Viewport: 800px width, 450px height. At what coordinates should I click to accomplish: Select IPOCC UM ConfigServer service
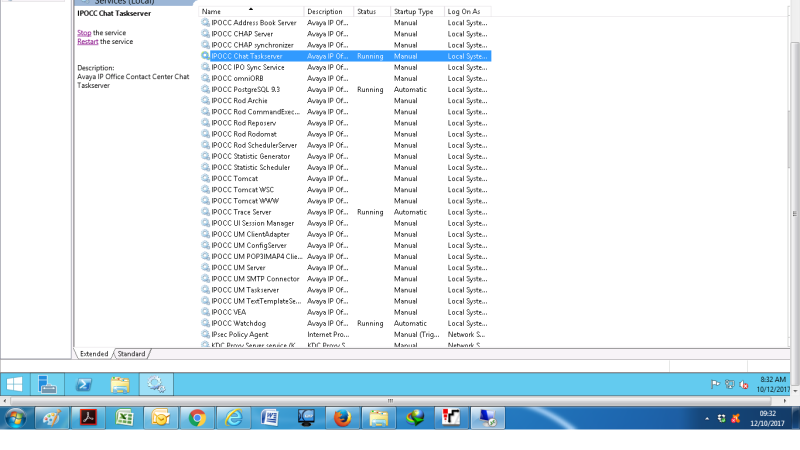345,245
